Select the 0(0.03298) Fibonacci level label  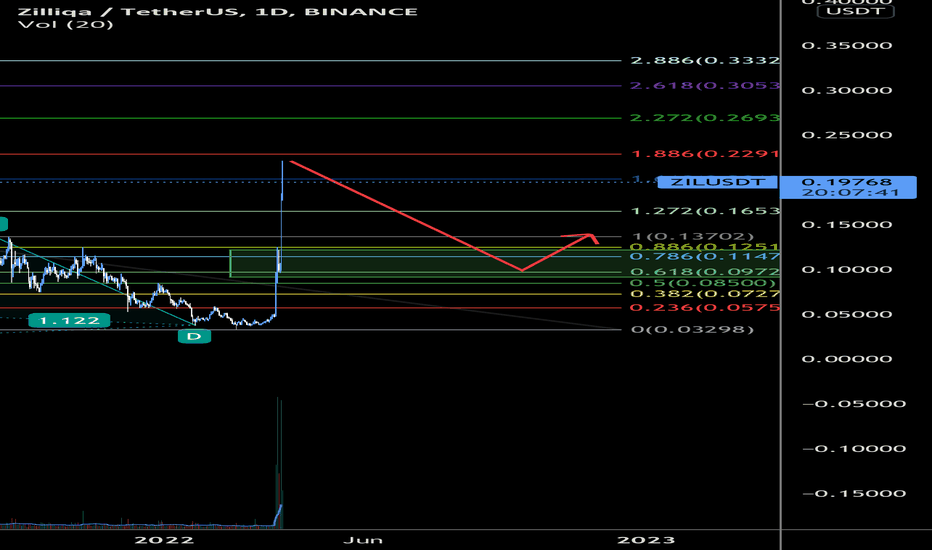tap(692, 329)
